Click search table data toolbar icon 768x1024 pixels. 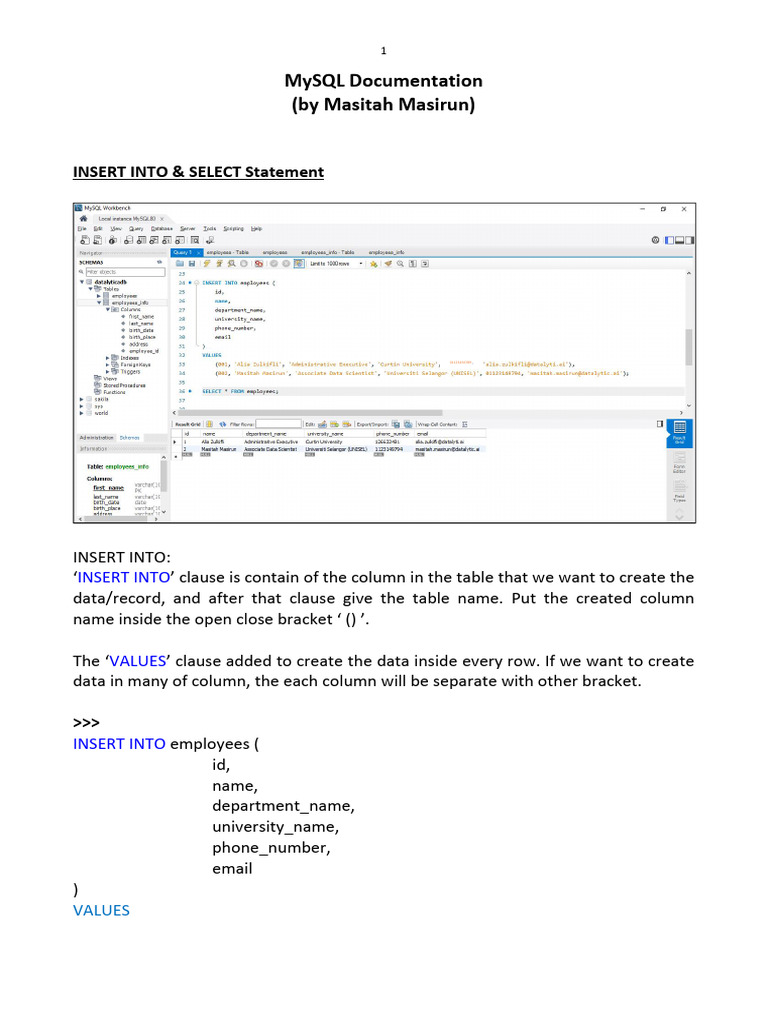point(195,240)
